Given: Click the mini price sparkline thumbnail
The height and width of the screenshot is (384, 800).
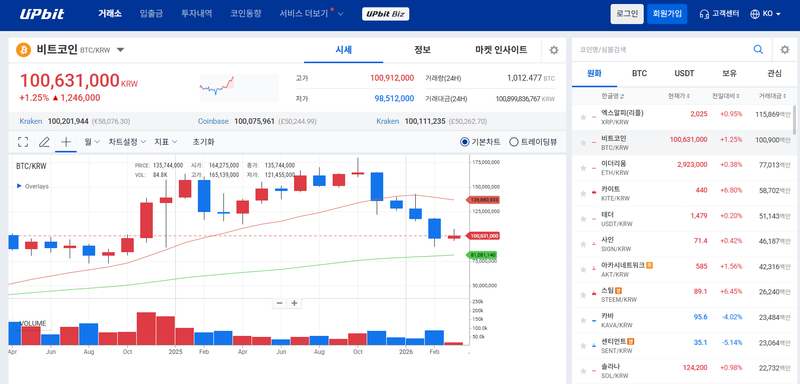Looking at the screenshot, I should point(239,87).
